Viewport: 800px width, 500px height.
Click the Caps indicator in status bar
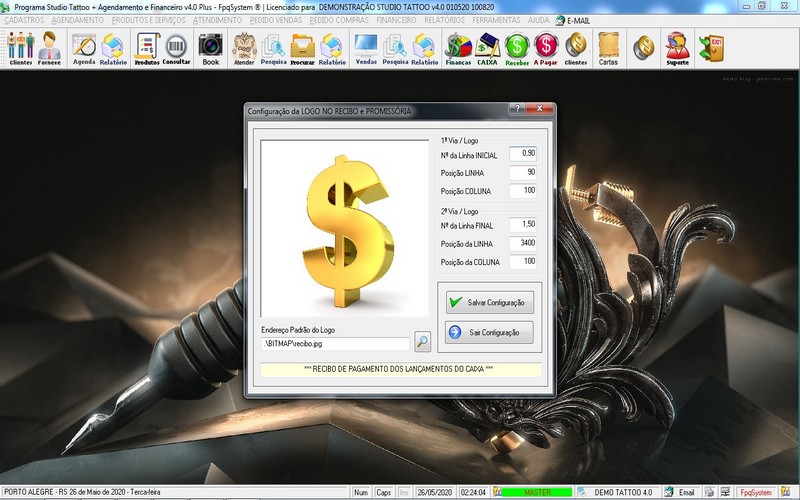383,492
